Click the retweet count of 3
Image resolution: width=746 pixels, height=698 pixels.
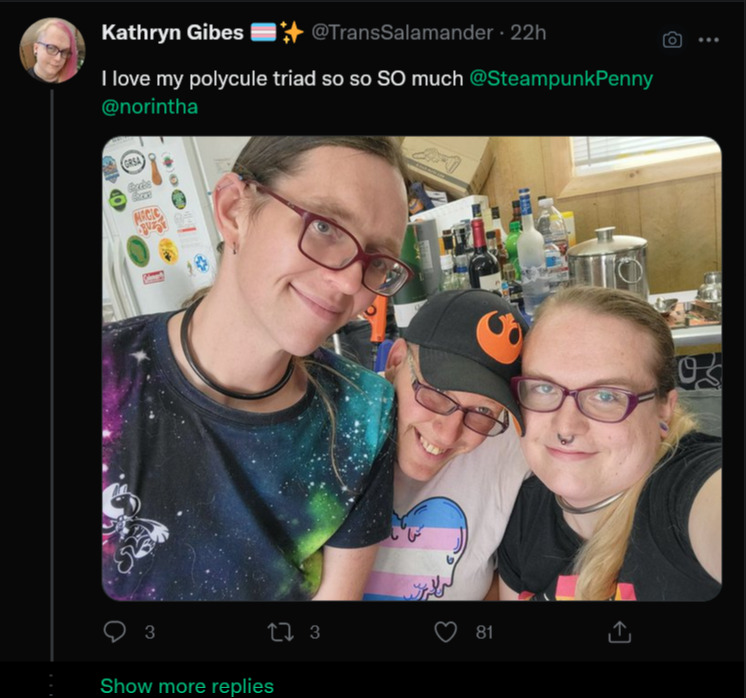[x=315, y=632]
